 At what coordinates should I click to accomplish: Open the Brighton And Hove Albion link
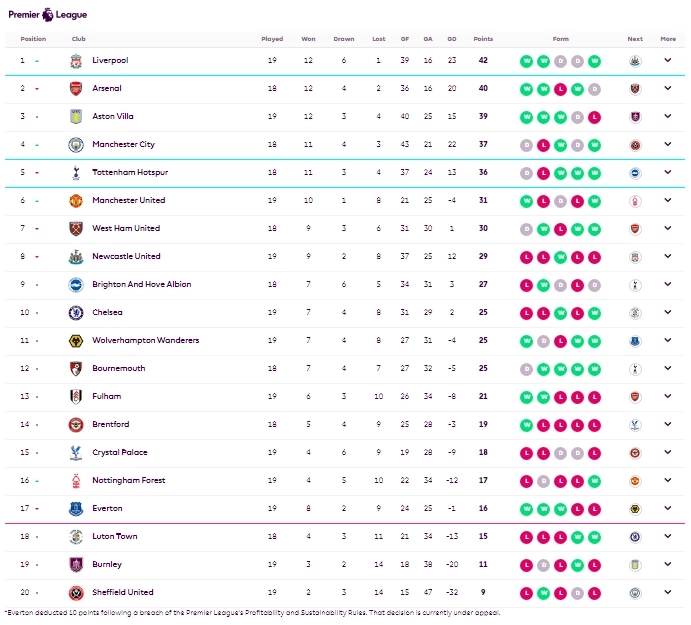pos(141,285)
